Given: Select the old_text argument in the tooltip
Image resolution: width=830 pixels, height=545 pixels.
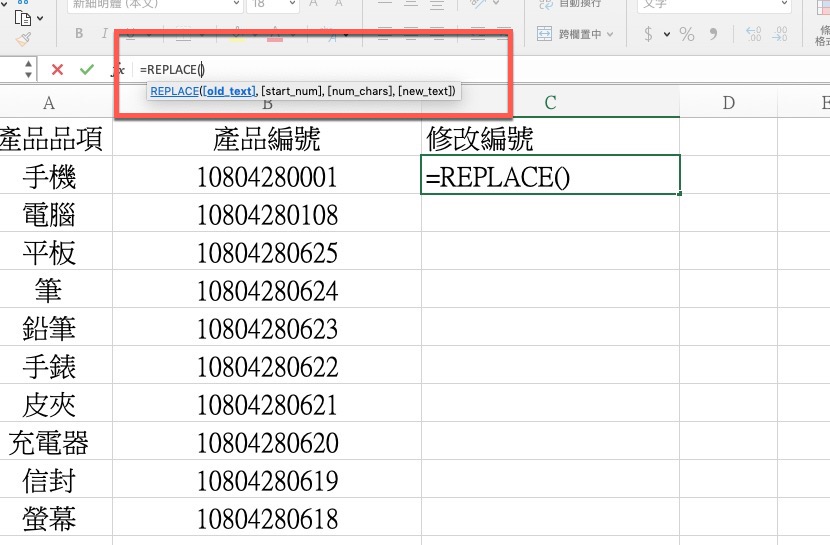Looking at the screenshot, I should coord(229,91).
